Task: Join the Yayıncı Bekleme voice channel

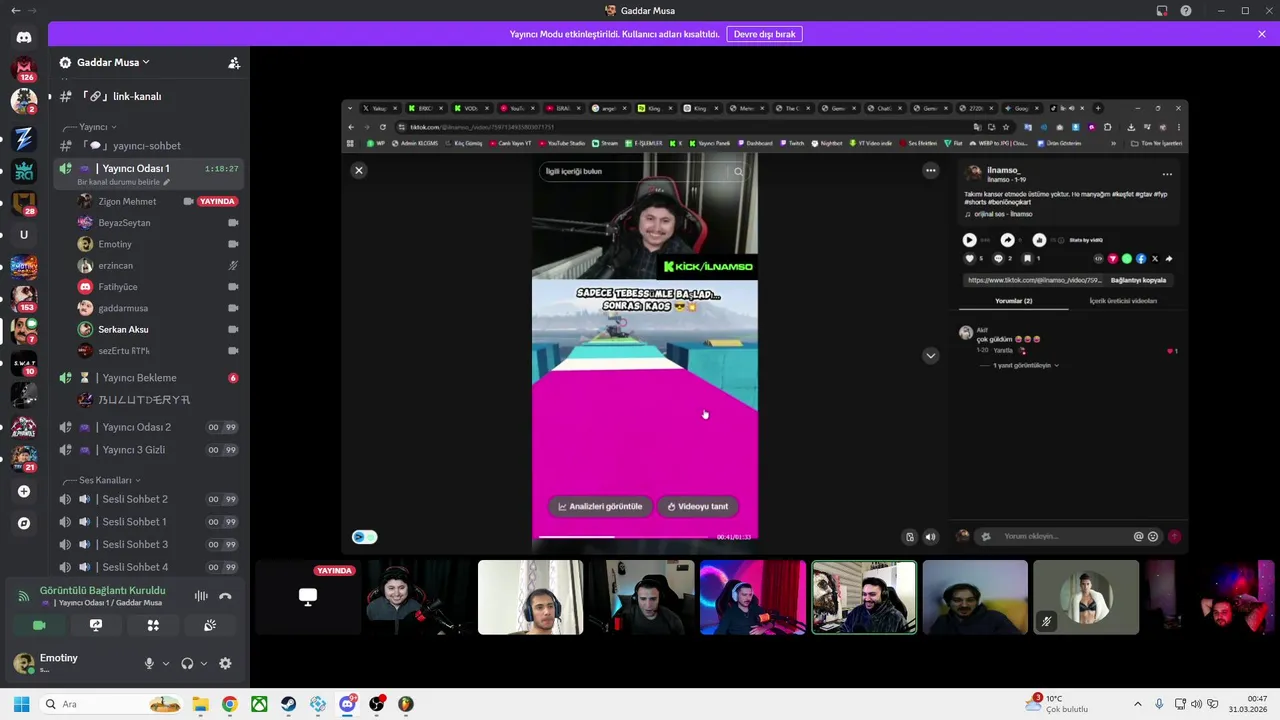Action: (150, 378)
